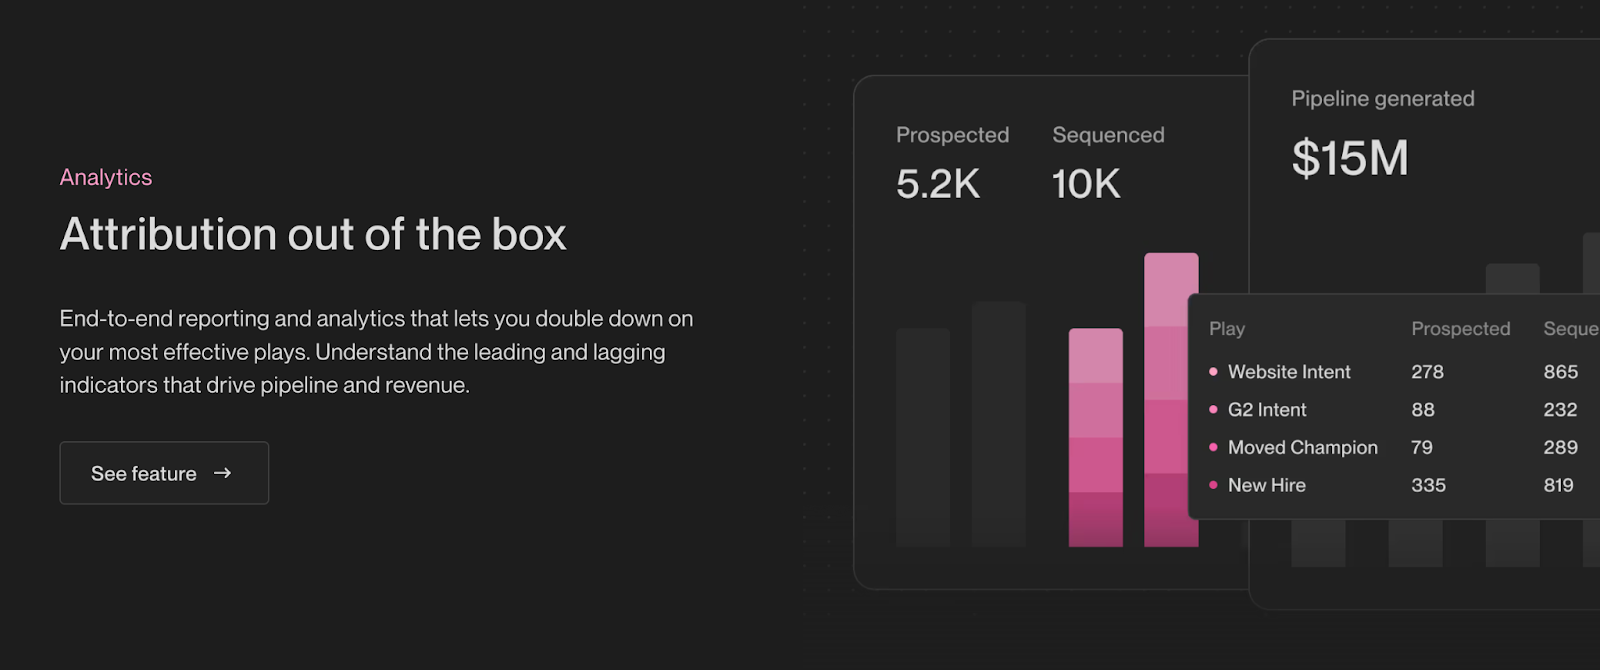Open the Play column header options
This screenshot has height=670, width=1600.
click(1226, 328)
